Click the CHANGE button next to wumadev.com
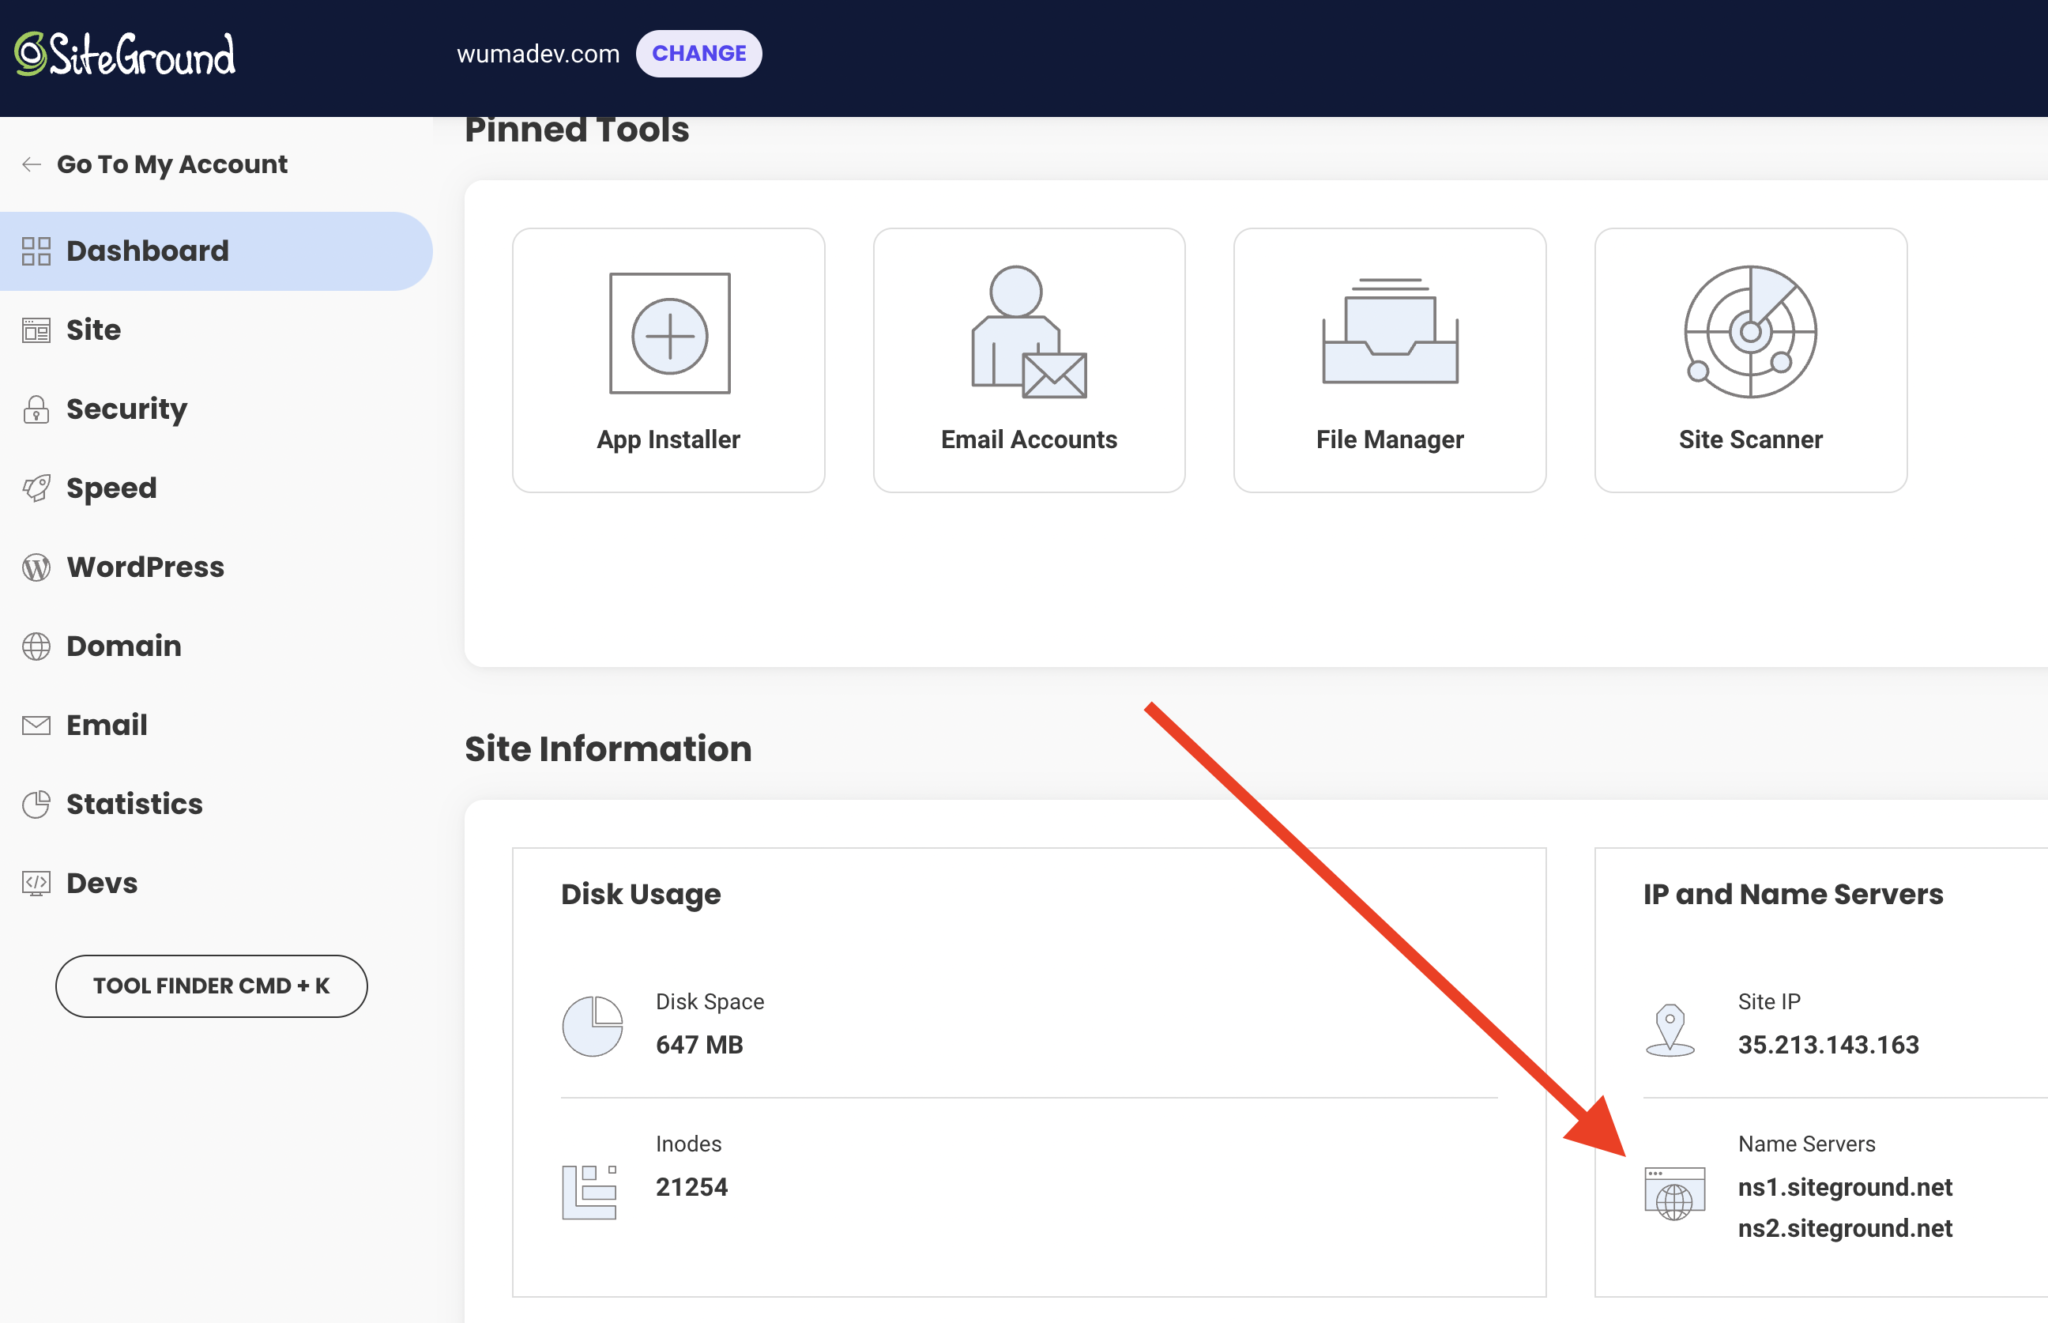The image size is (2048, 1323). click(x=699, y=53)
